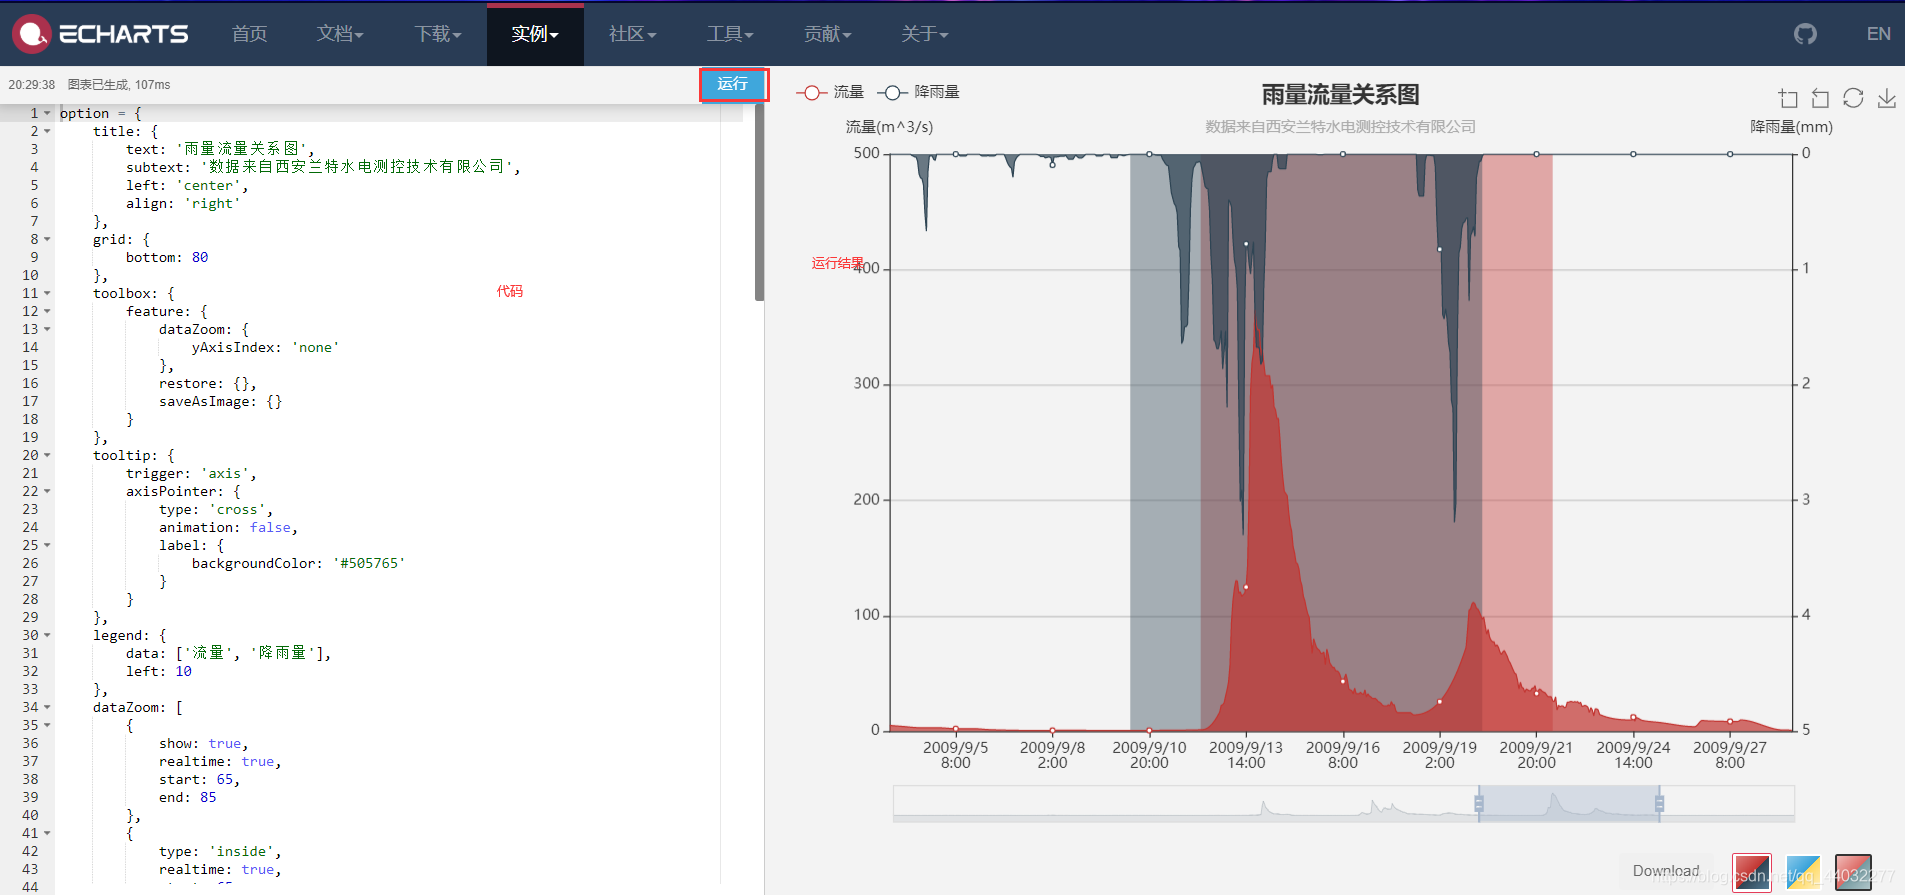Click the x-axis label 2009/9/13 14:00
This screenshot has height=895, width=1905.
pos(1246,755)
